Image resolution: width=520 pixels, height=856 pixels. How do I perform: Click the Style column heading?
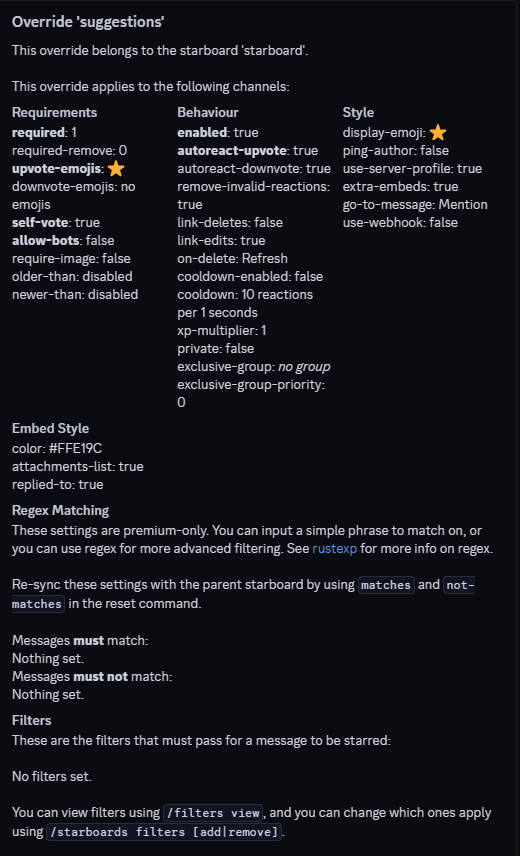click(358, 112)
